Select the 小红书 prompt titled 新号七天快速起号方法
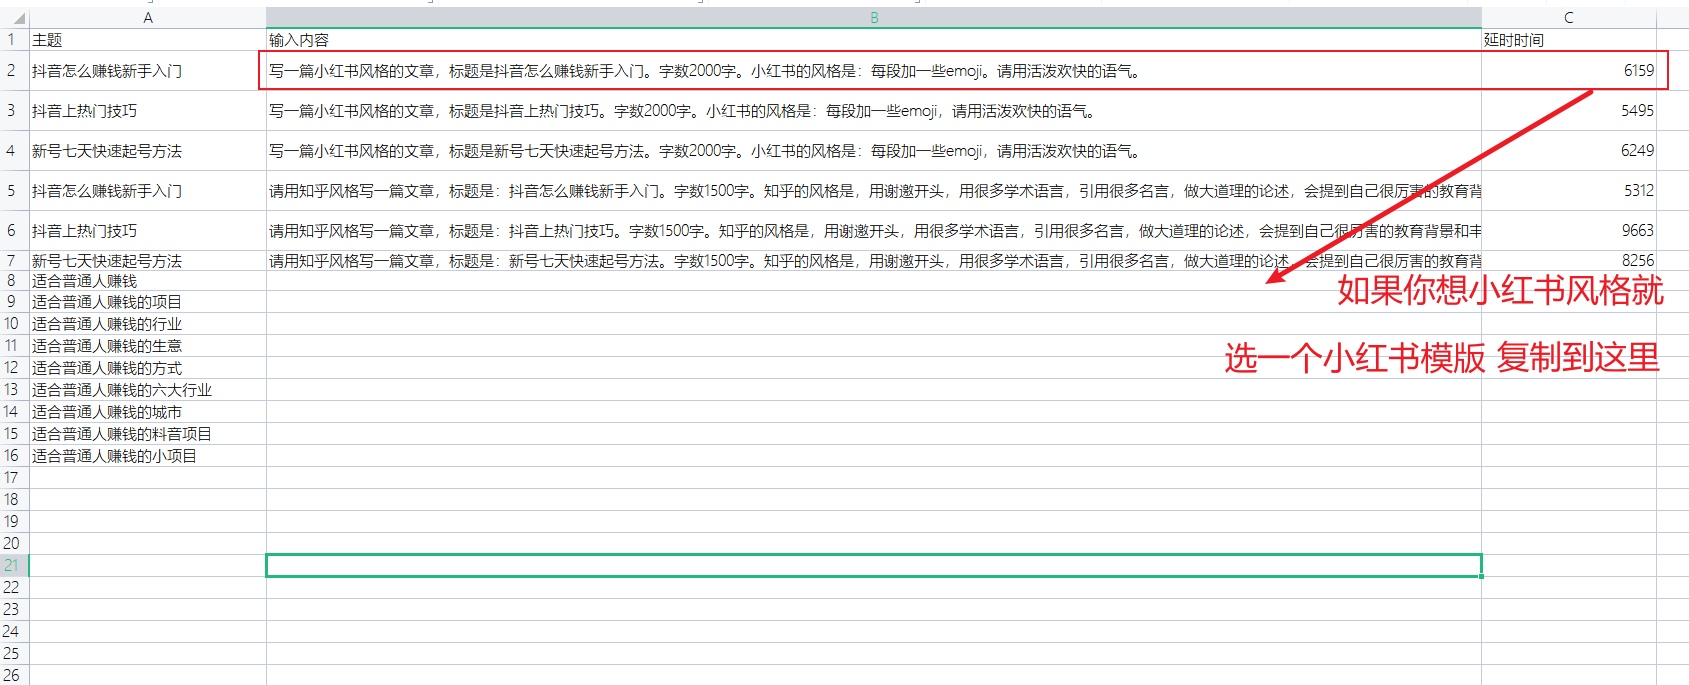The image size is (1689, 685). (874, 151)
